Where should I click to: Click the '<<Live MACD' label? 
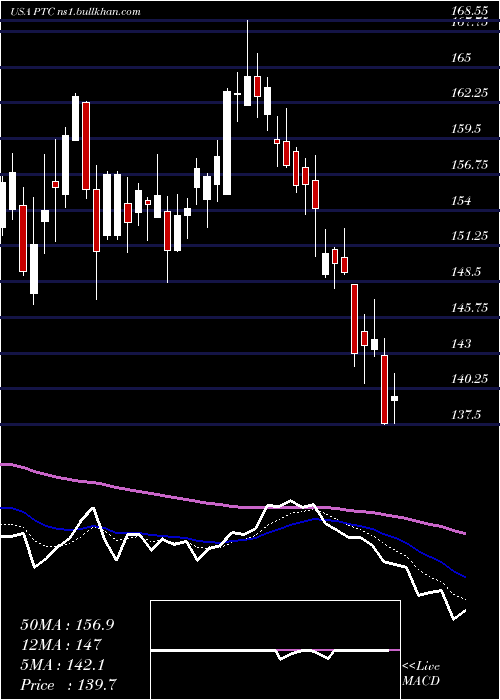[x=421, y=673]
